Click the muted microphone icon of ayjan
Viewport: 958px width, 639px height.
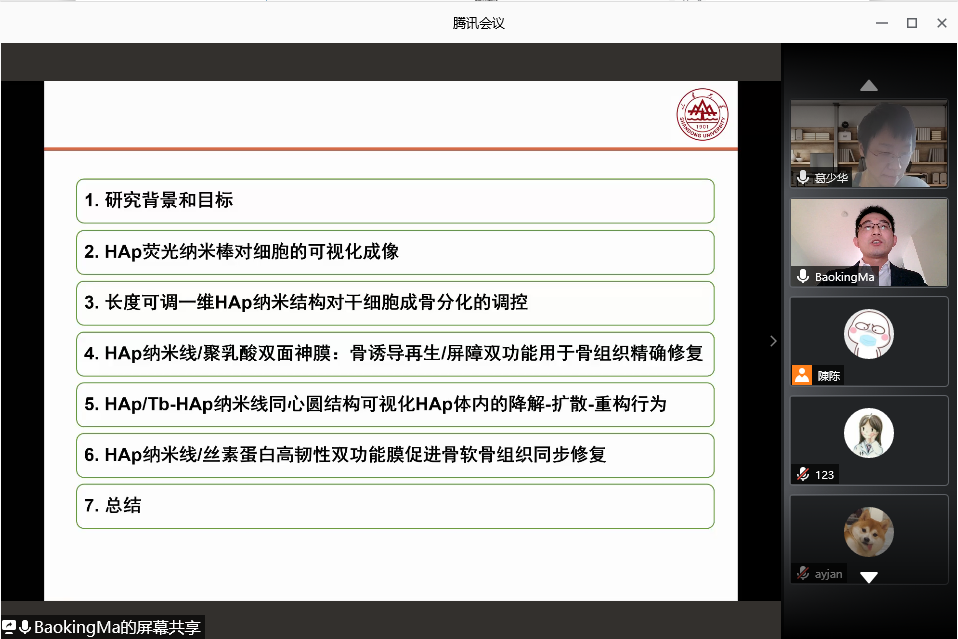tap(803, 574)
